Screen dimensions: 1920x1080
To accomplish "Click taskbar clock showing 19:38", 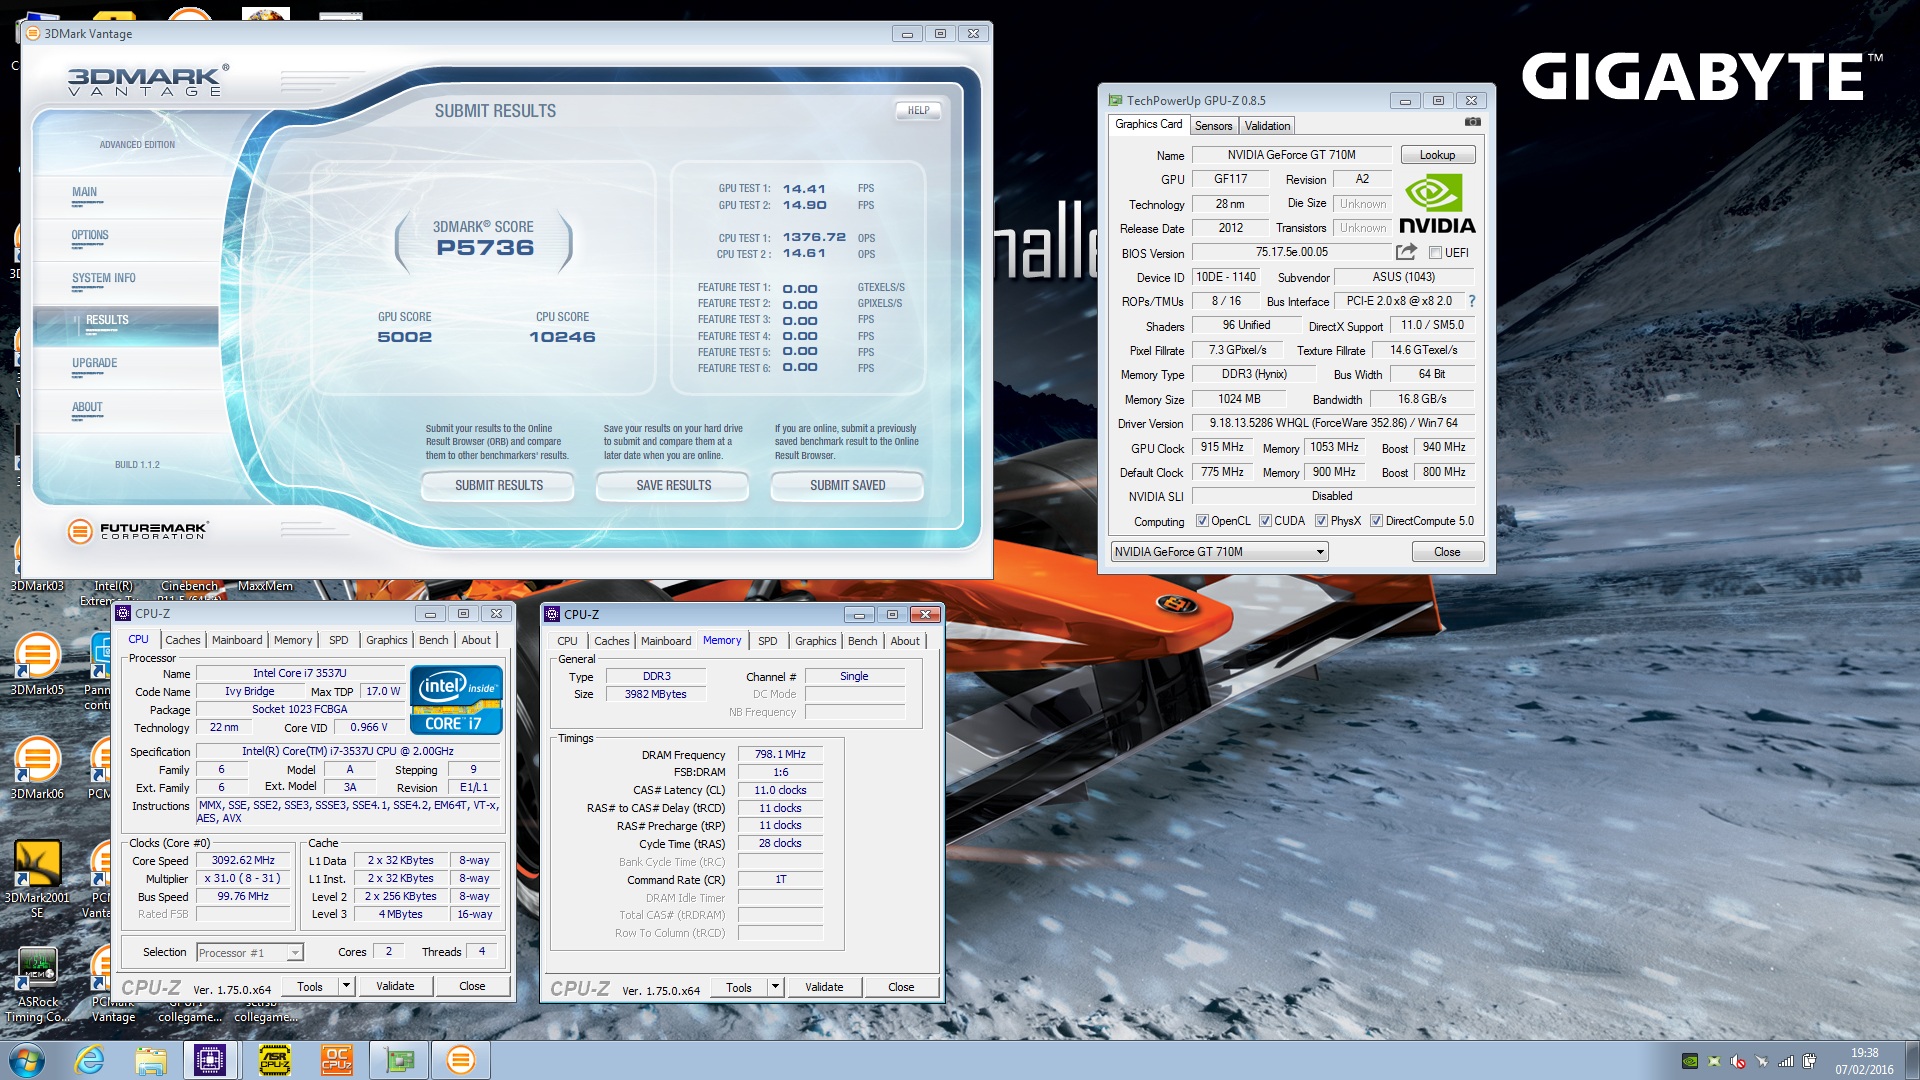I will pos(1864,1061).
